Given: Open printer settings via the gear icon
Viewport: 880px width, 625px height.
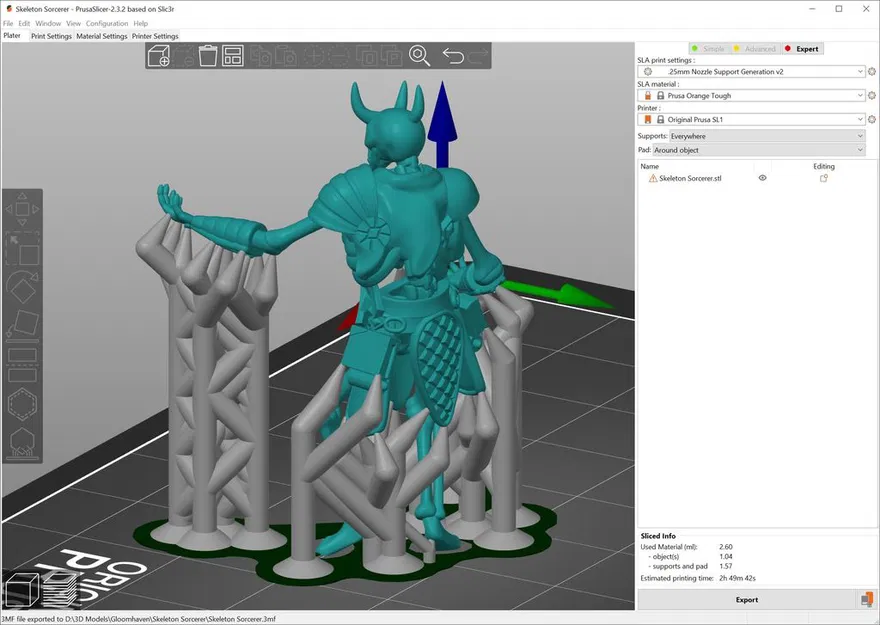Looking at the screenshot, I should (870, 119).
